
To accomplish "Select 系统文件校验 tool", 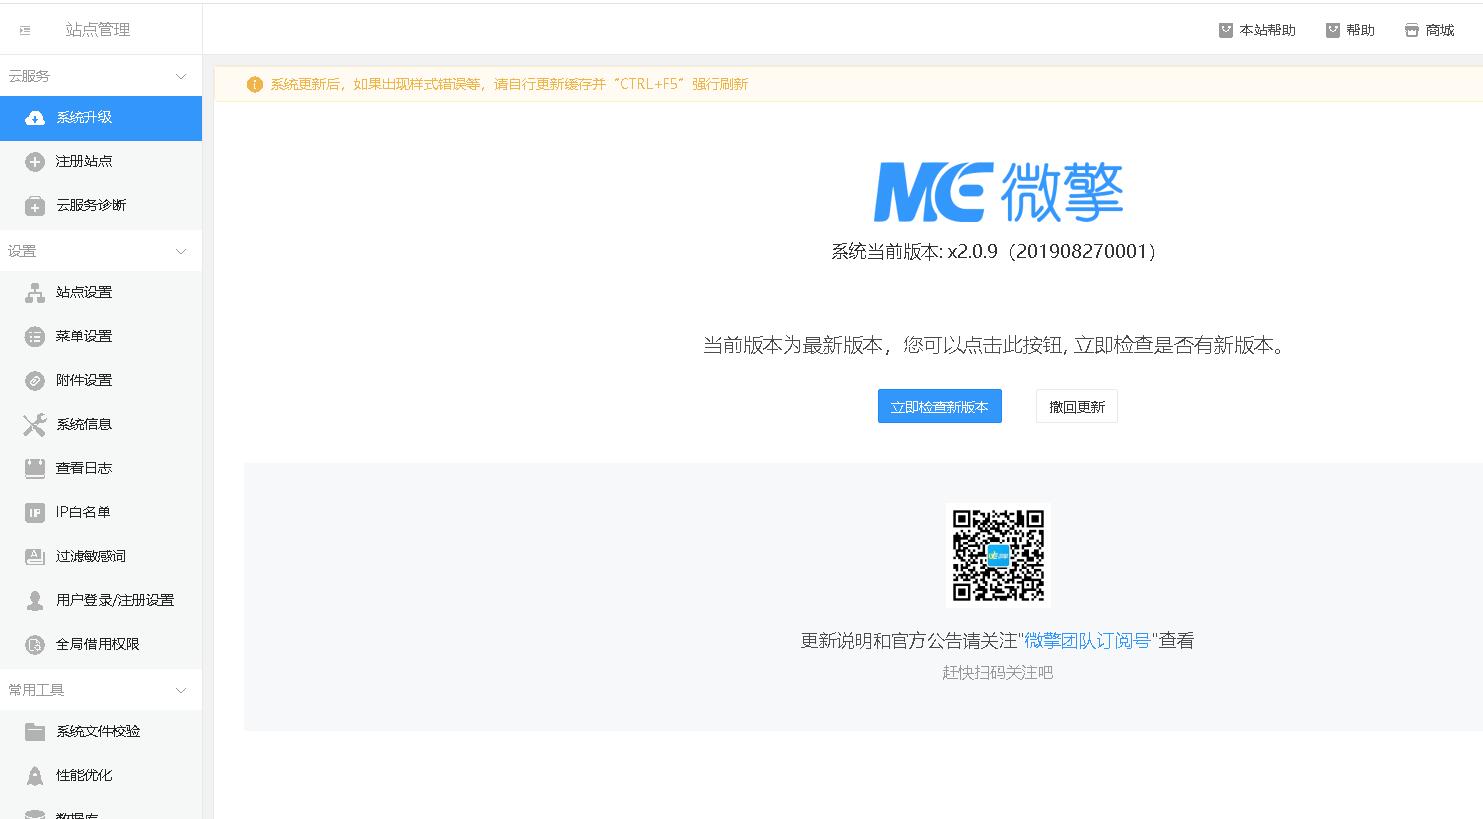I will [101, 732].
